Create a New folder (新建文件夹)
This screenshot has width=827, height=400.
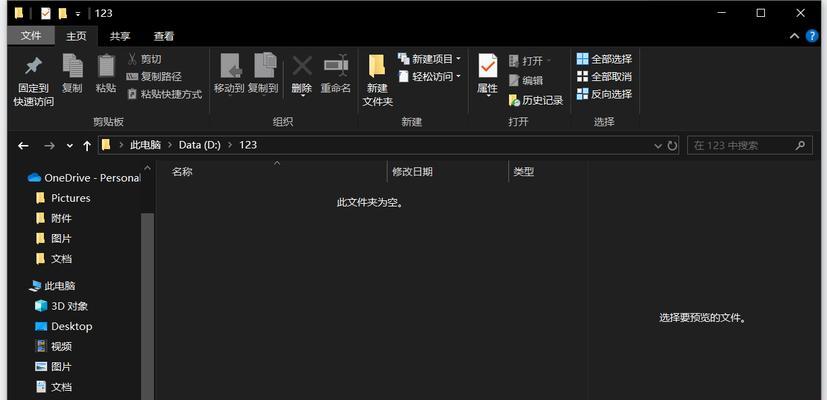point(377,80)
